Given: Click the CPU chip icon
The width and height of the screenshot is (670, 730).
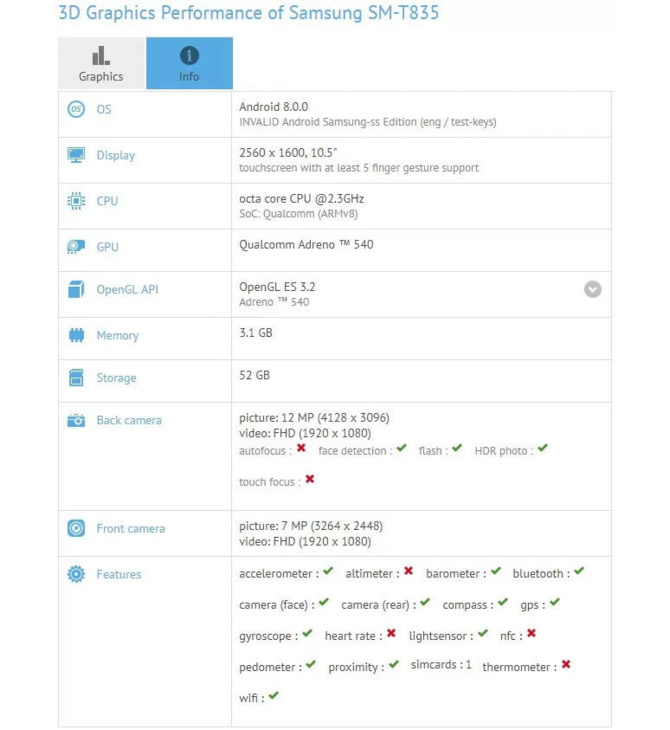Looking at the screenshot, I should tap(76, 201).
